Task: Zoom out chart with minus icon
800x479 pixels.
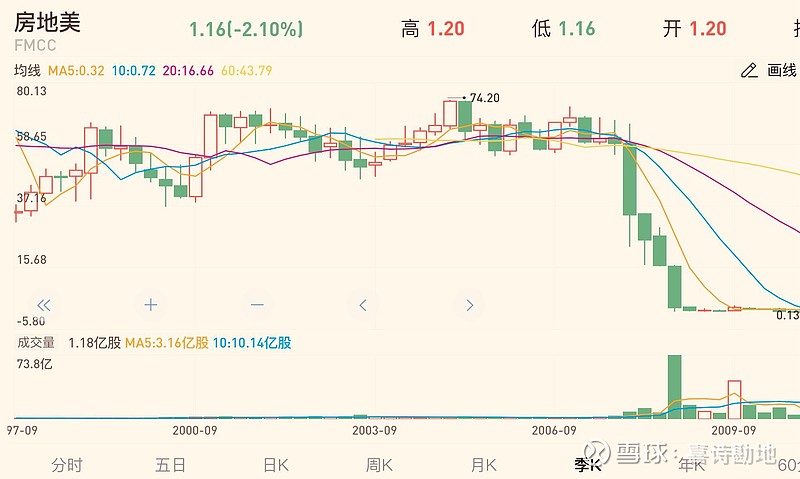Action: click(x=258, y=305)
